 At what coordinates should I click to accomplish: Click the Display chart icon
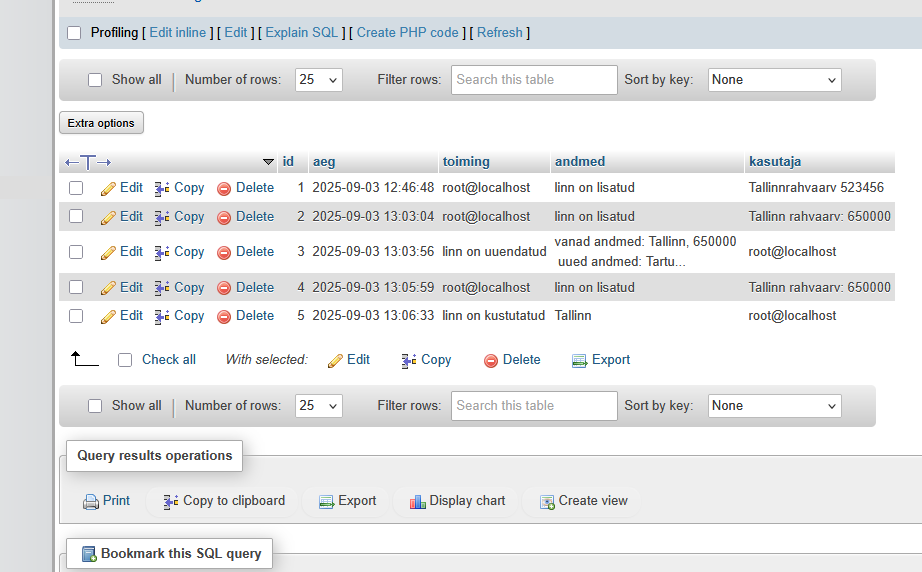[418, 502]
